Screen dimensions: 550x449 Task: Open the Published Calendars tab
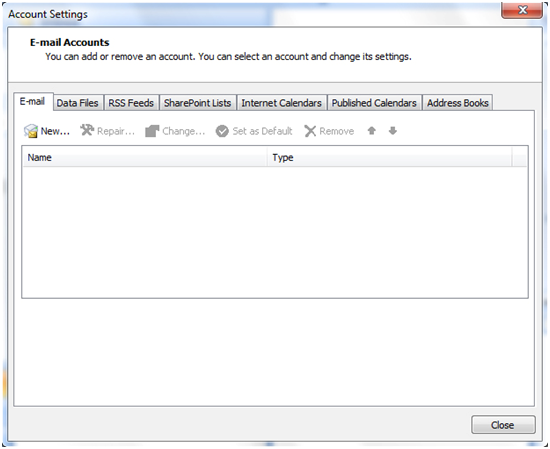374,103
